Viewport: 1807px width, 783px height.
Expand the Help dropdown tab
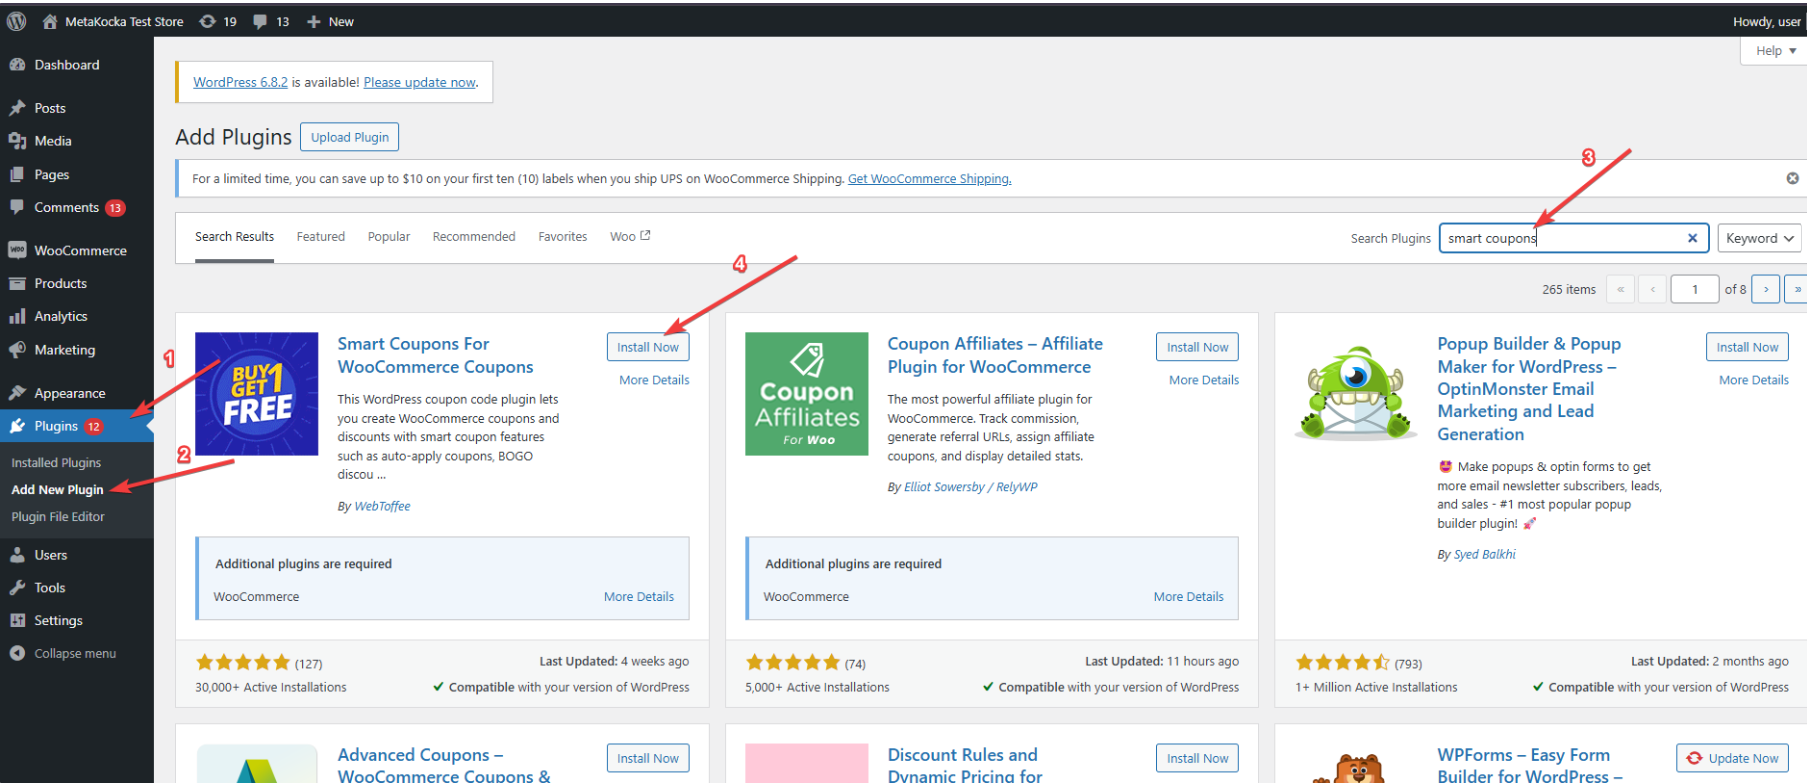[1775, 51]
